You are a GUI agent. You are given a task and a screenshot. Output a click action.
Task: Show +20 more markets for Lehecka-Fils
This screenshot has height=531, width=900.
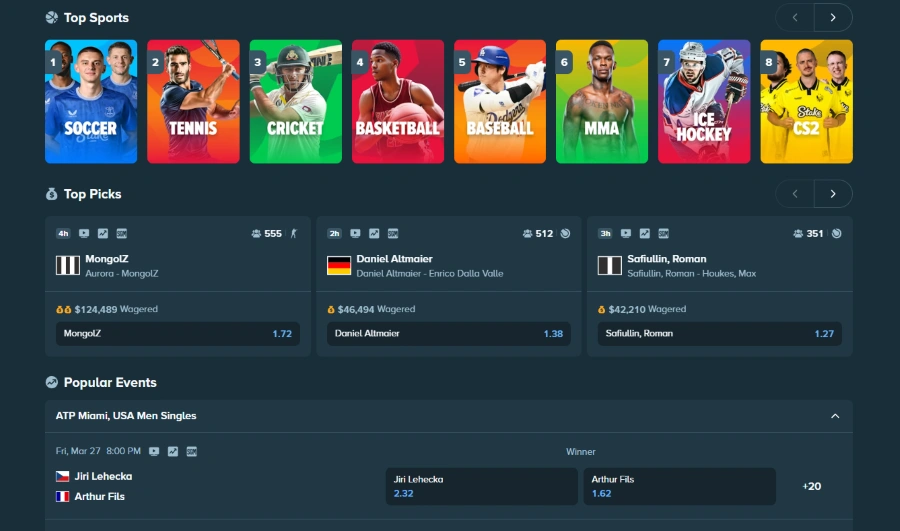[x=812, y=486]
